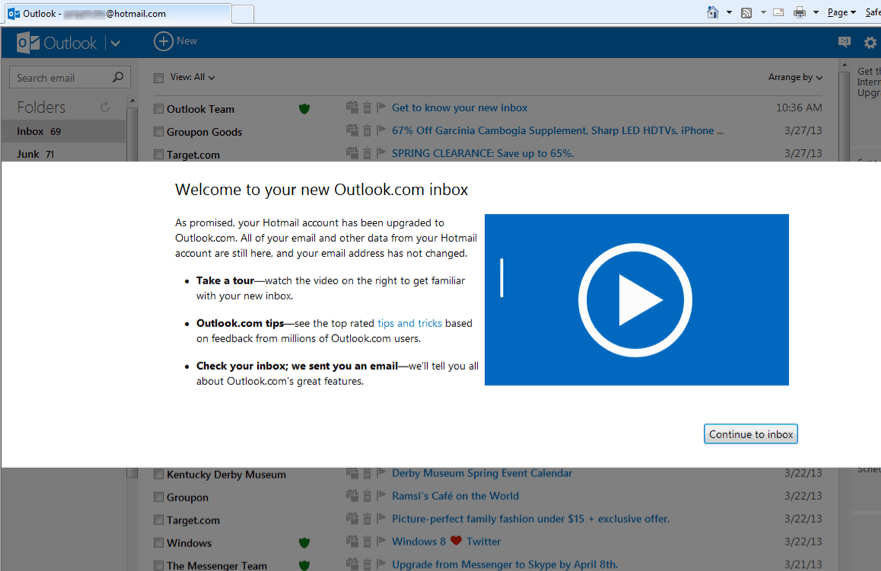Open the browser Page menu
The width and height of the screenshot is (881, 571).
coord(841,12)
